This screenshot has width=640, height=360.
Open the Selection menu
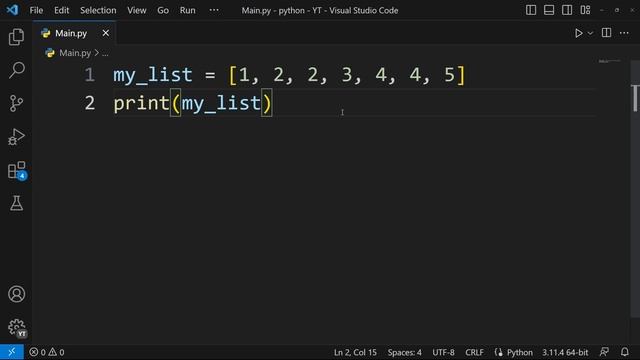98,10
